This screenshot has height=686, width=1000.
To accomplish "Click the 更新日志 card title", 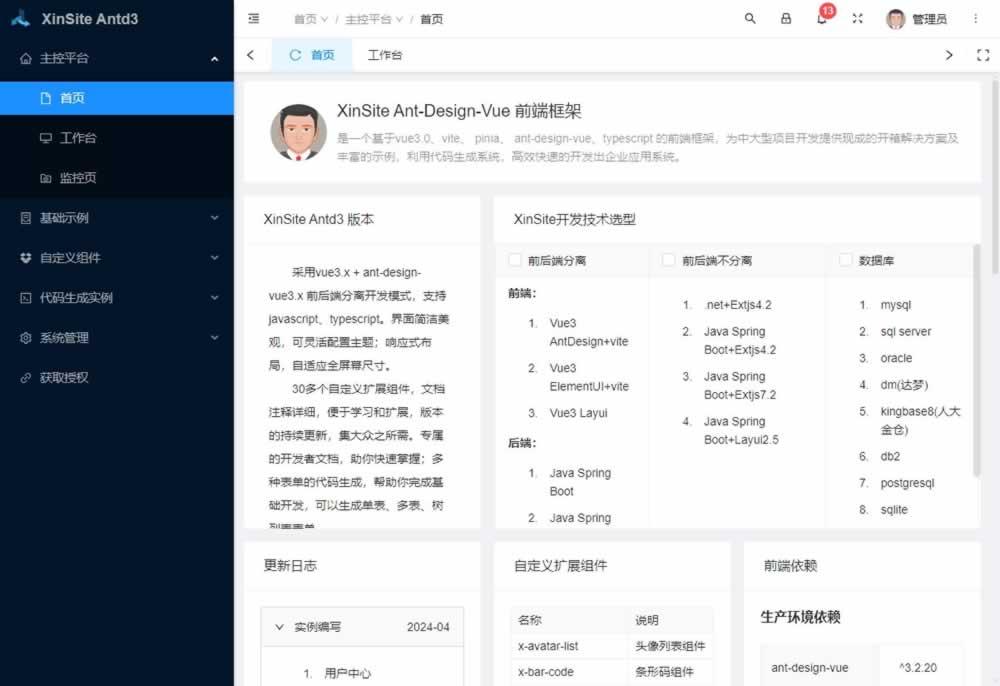I will (290, 565).
